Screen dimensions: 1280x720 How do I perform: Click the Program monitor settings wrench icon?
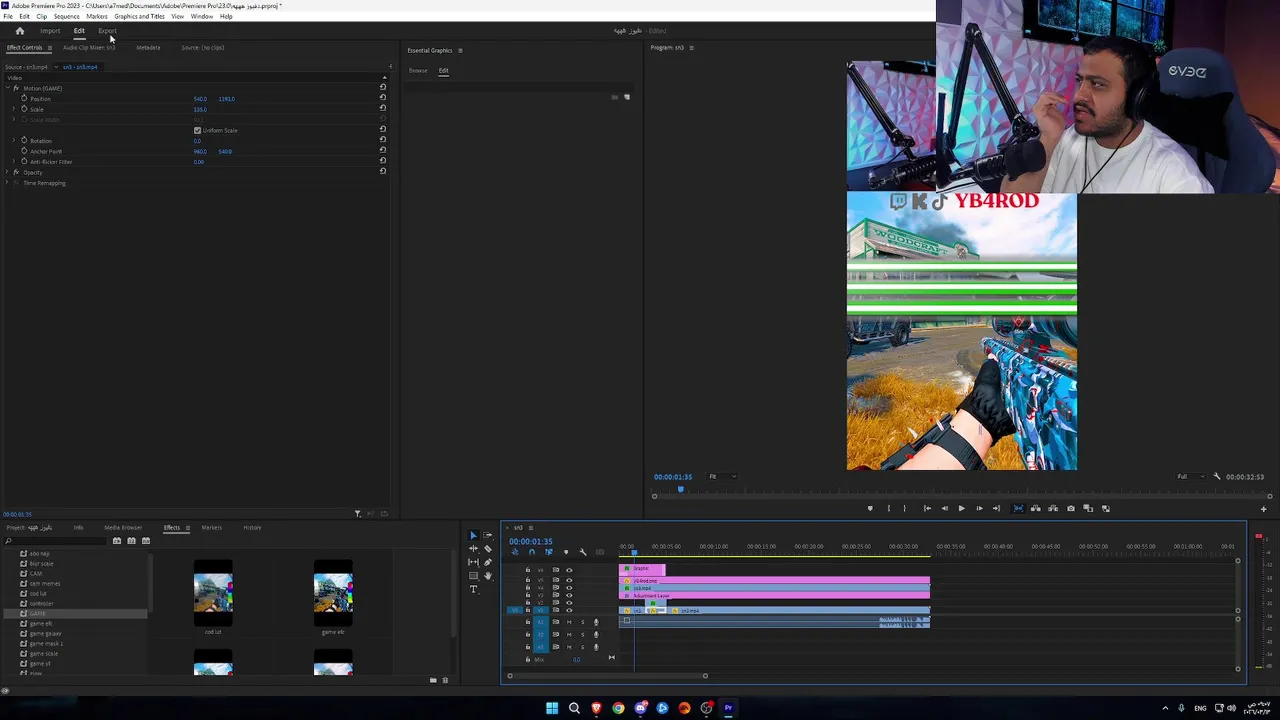pyautogui.click(x=1217, y=477)
